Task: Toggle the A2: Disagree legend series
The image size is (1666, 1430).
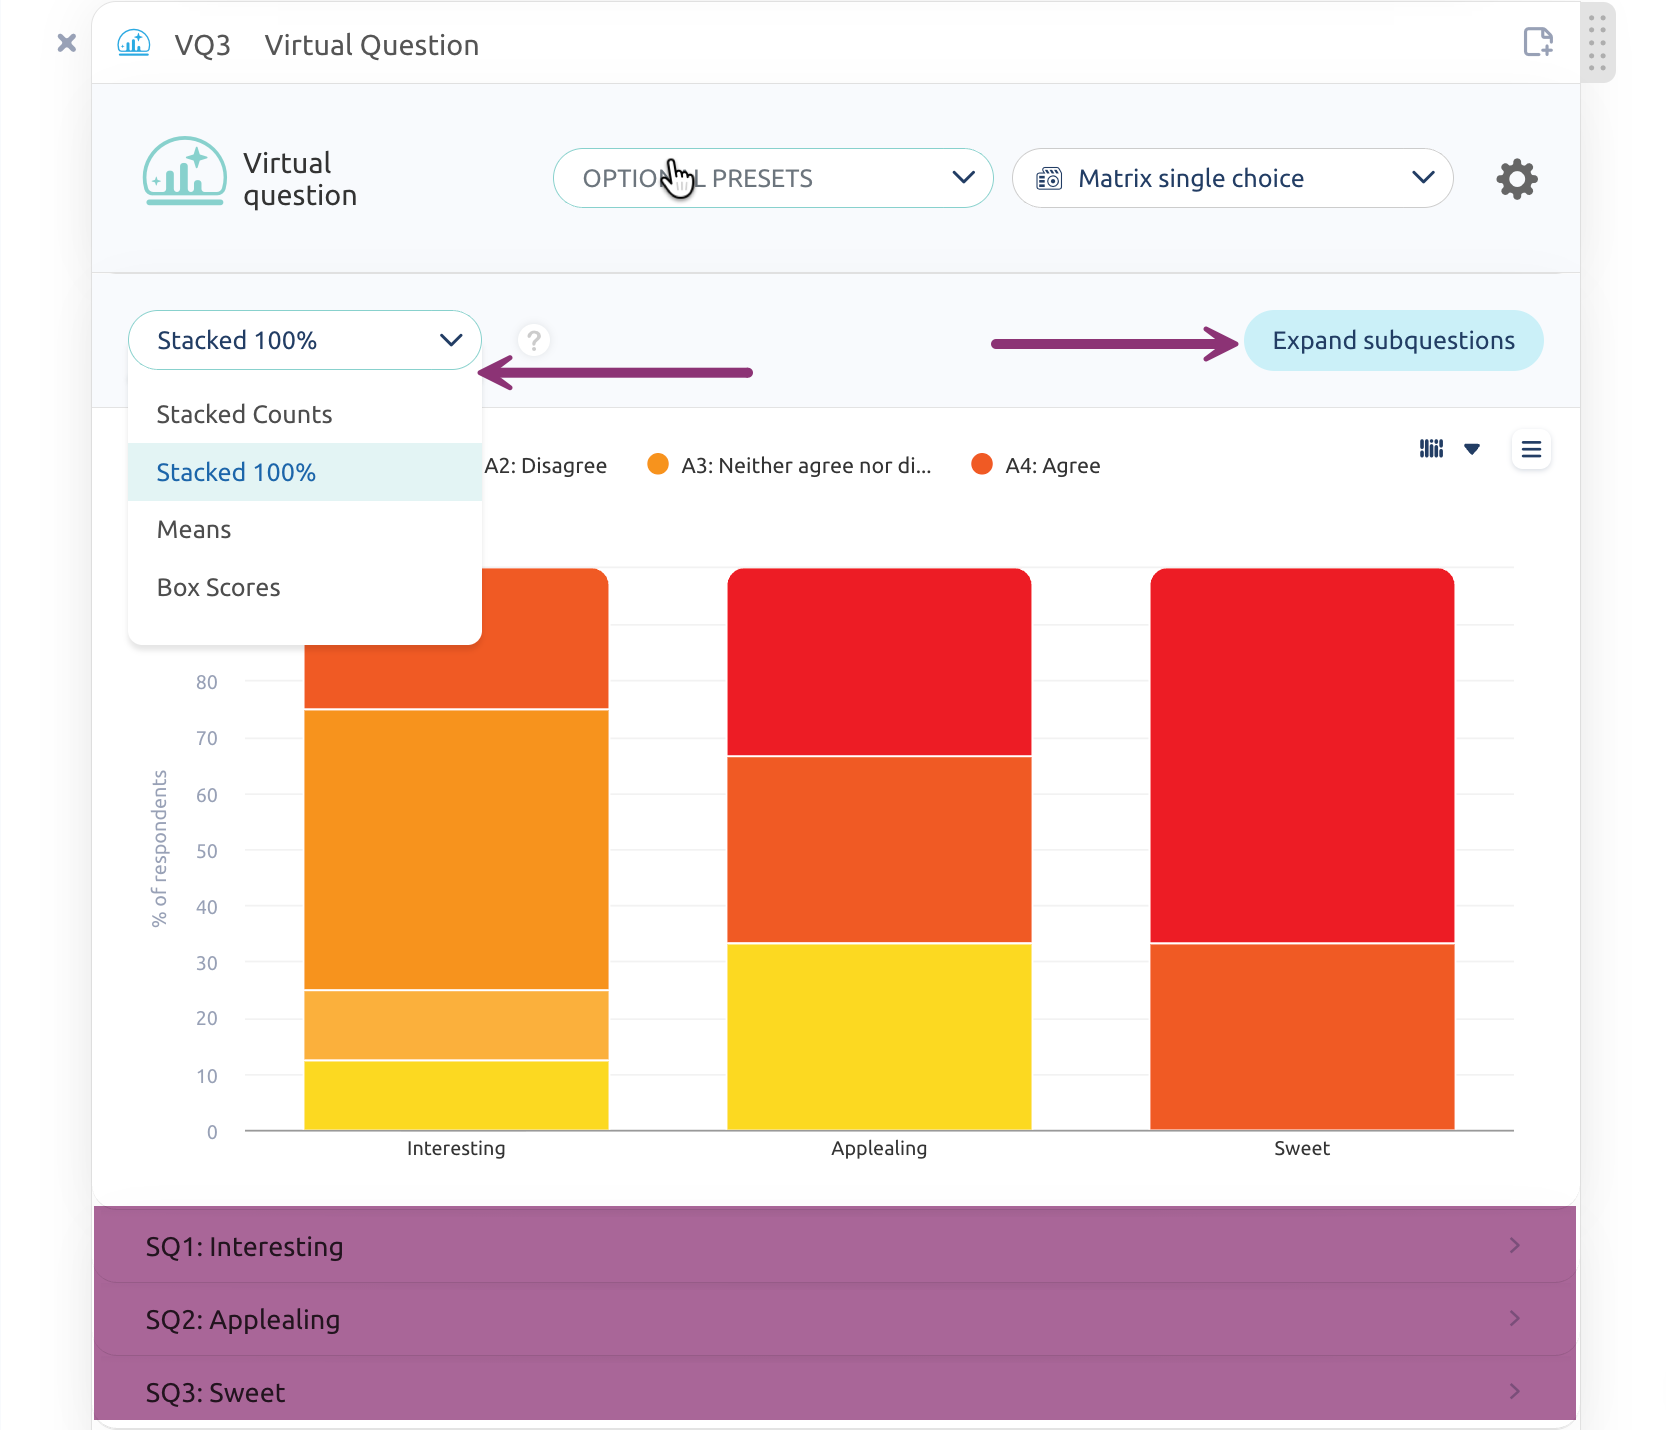Action: coord(545,465)
